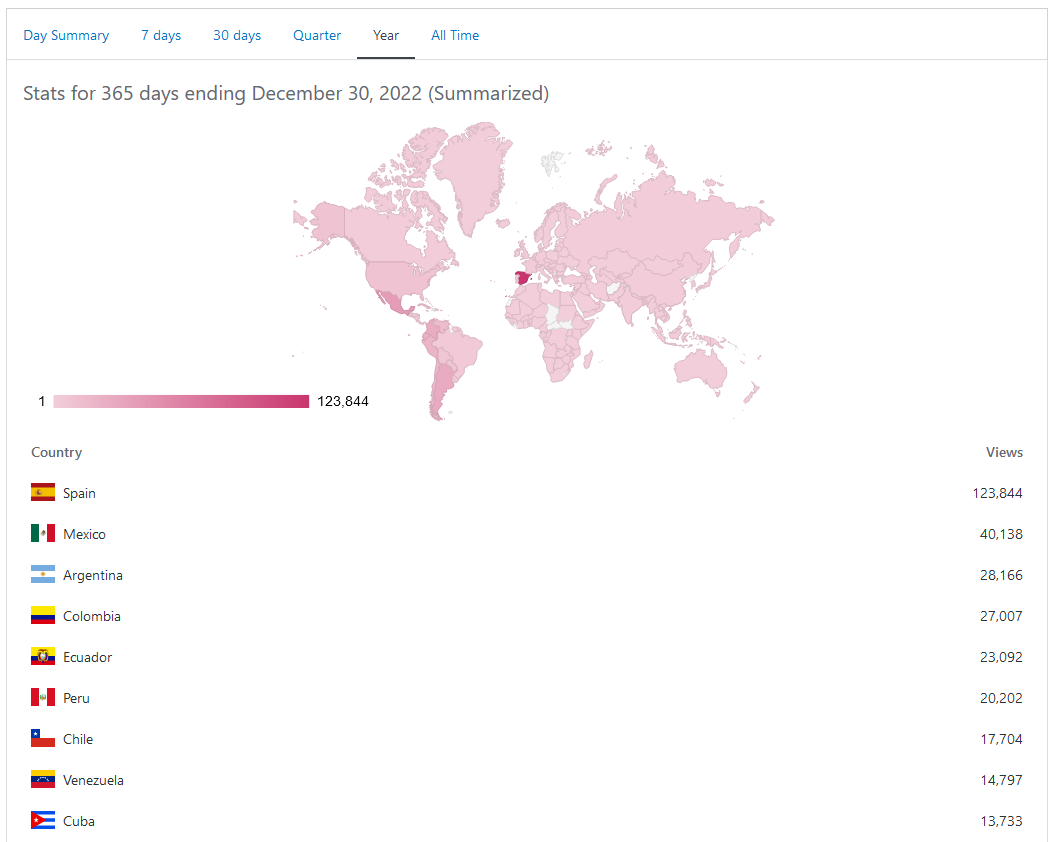Click the Mexico flag icon
This screenshot has width=1050, height=842.
[43, 533]
